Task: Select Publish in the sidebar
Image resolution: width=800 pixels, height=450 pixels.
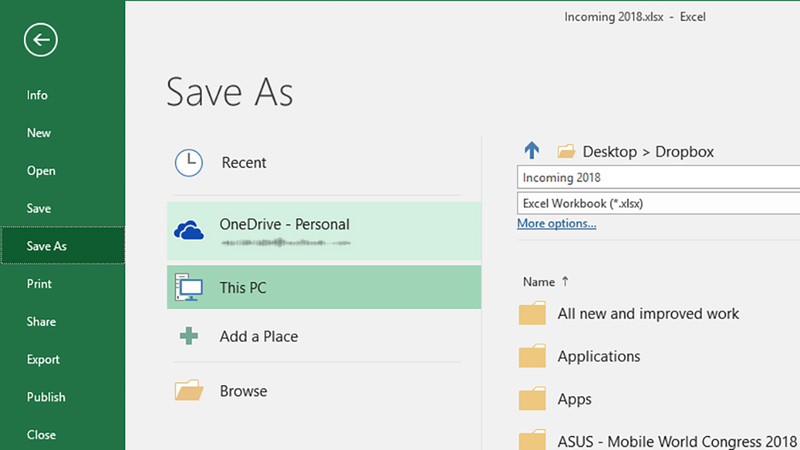Action: pyautogui.click(x=46, y=397)
